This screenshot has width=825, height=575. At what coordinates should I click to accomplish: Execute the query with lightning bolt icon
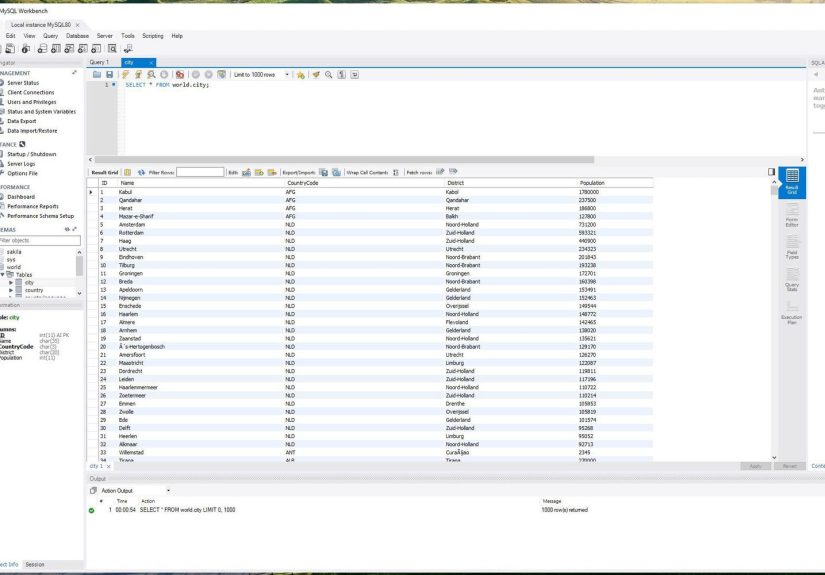point(125,75)
